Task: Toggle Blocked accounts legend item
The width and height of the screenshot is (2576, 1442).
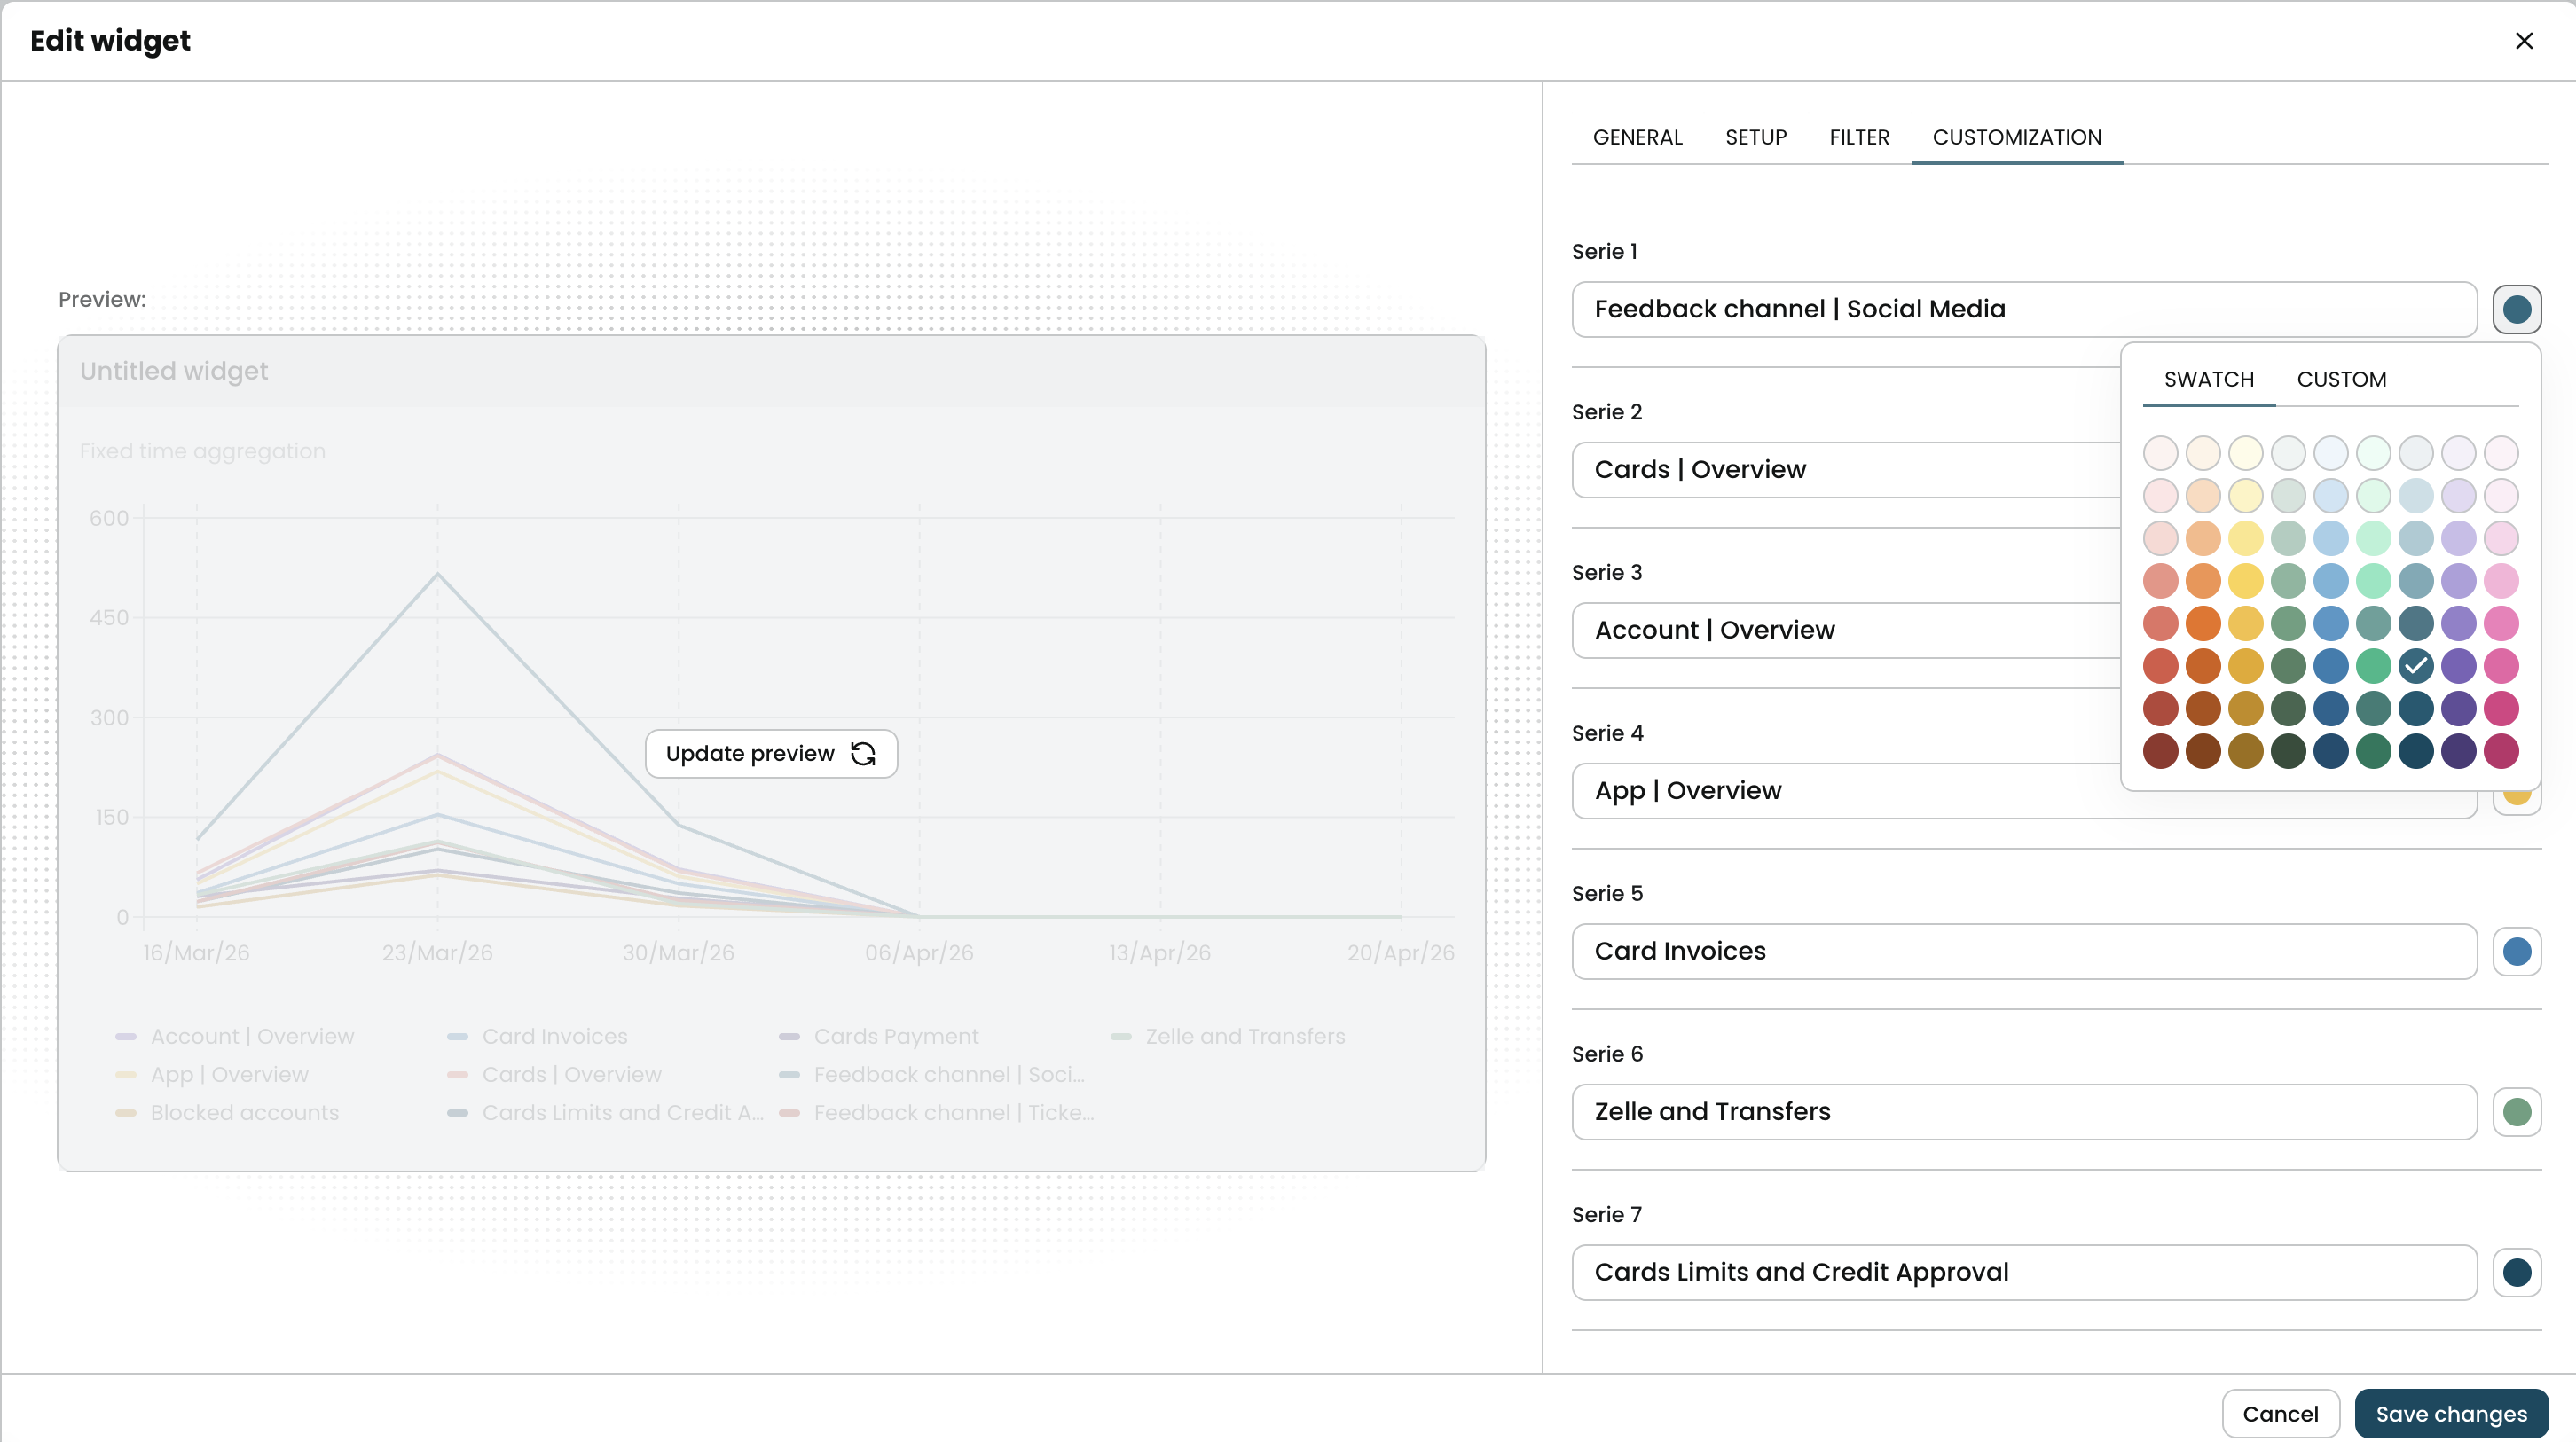Action: [x=227, y=1112]
